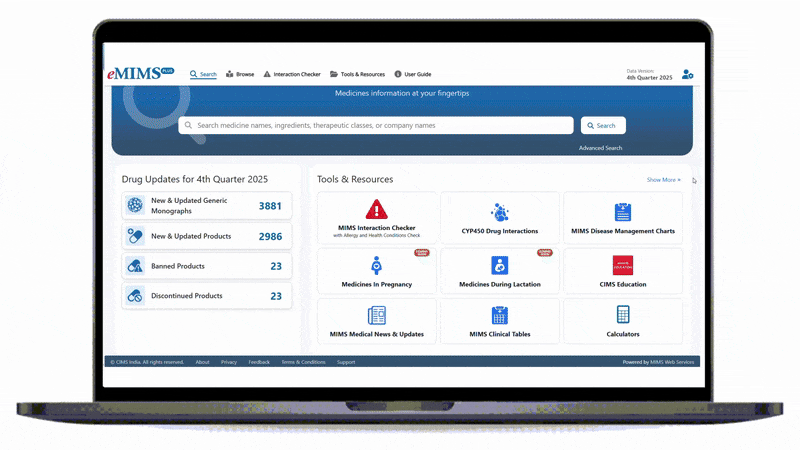The width and height of the screenshot is (800, 450).
Task: Open the User Guide nav item
Action: point(412,74)
